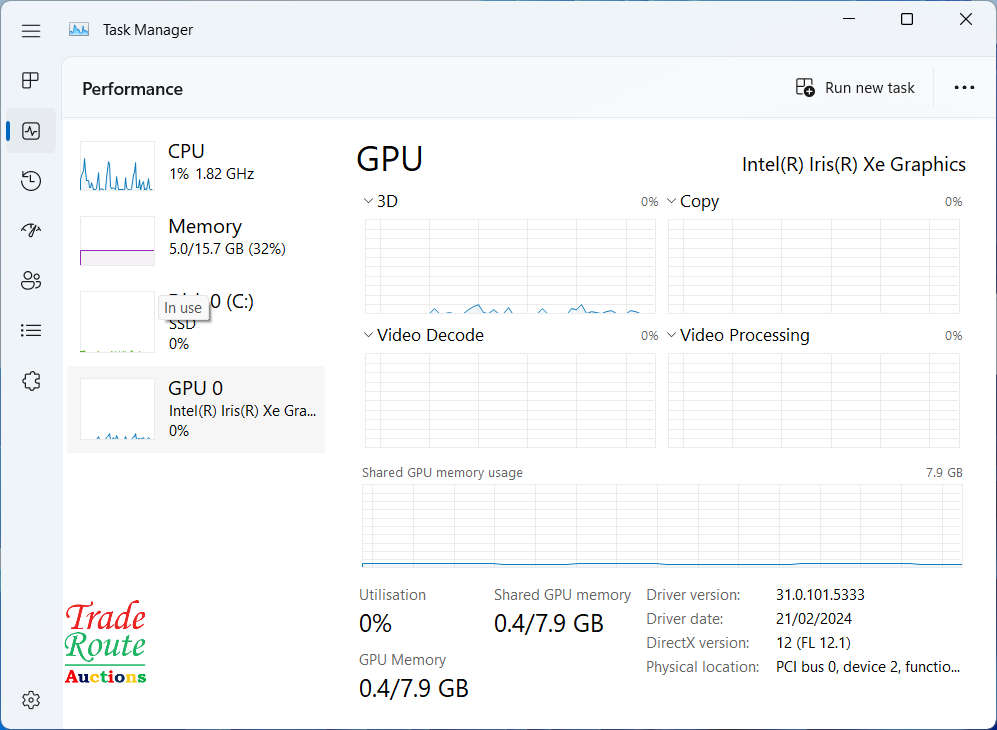This screenshot has height=730, width=997.
Task: Open the hamburger navigation menu
Action: point(31,30)
